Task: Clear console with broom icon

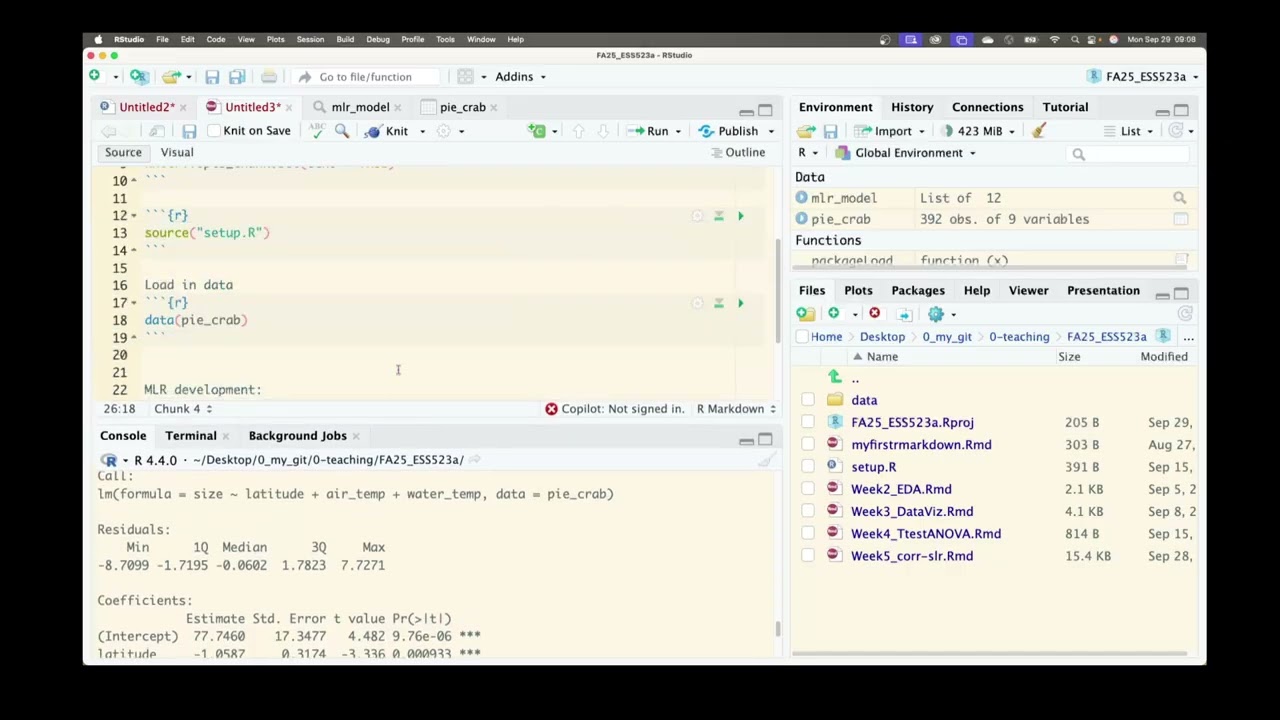Action: [766, 460]
